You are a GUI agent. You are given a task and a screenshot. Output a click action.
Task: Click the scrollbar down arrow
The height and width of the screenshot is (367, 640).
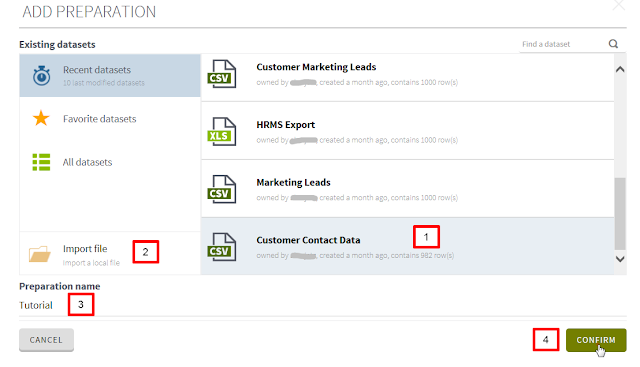(x=620, y=259)
